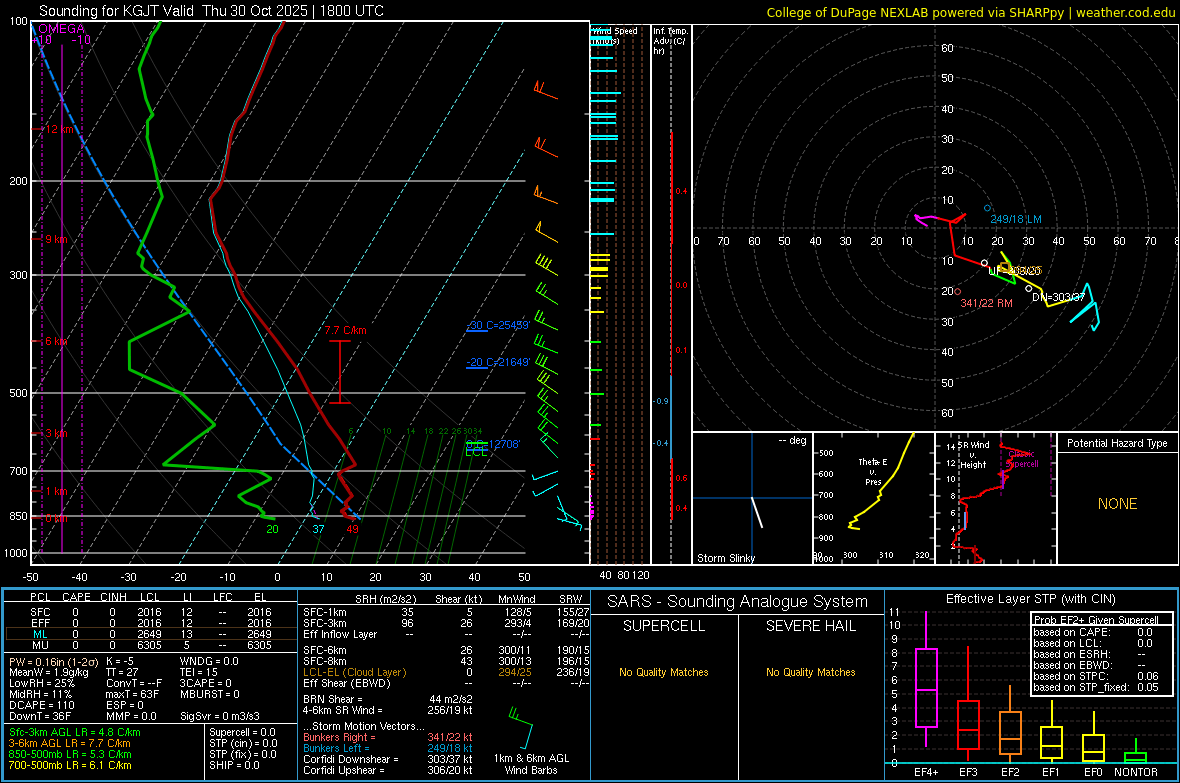
Task: Select the MU parcel row
Action: 151,644
